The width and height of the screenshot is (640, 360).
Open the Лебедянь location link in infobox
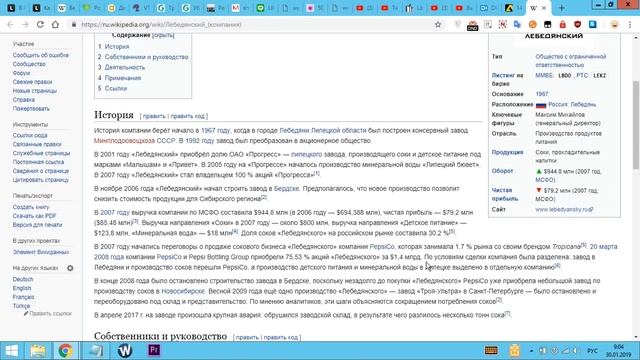click(583, 104)
